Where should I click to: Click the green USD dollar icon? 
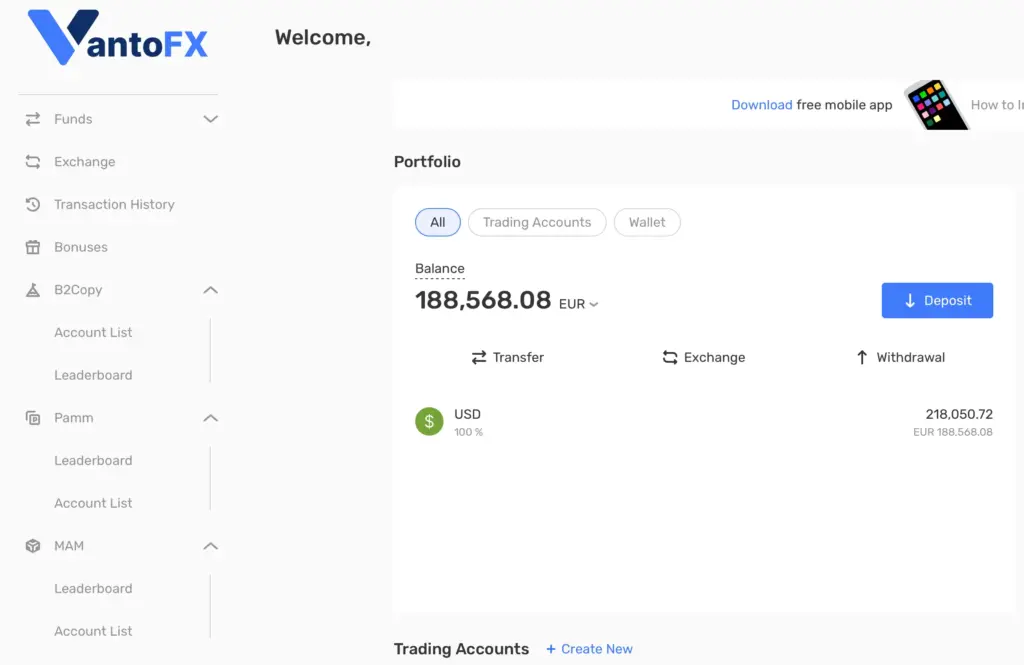pos(429,422)
